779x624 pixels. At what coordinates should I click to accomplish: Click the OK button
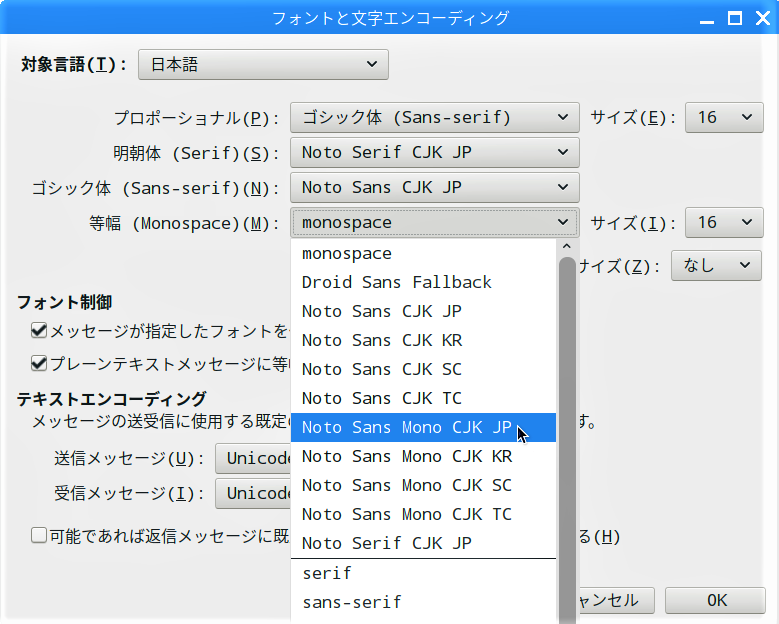pos(715,601)
